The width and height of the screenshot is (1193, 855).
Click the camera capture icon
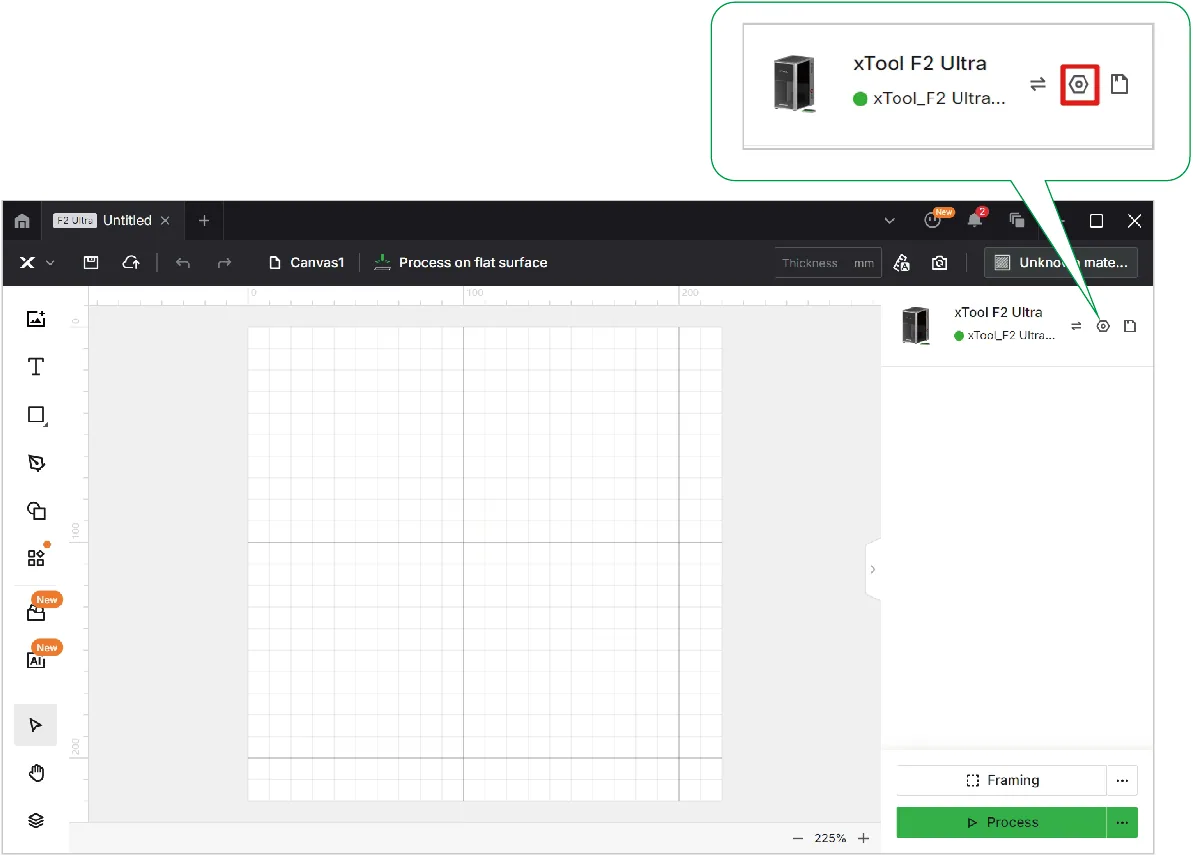tap(940, 262)
